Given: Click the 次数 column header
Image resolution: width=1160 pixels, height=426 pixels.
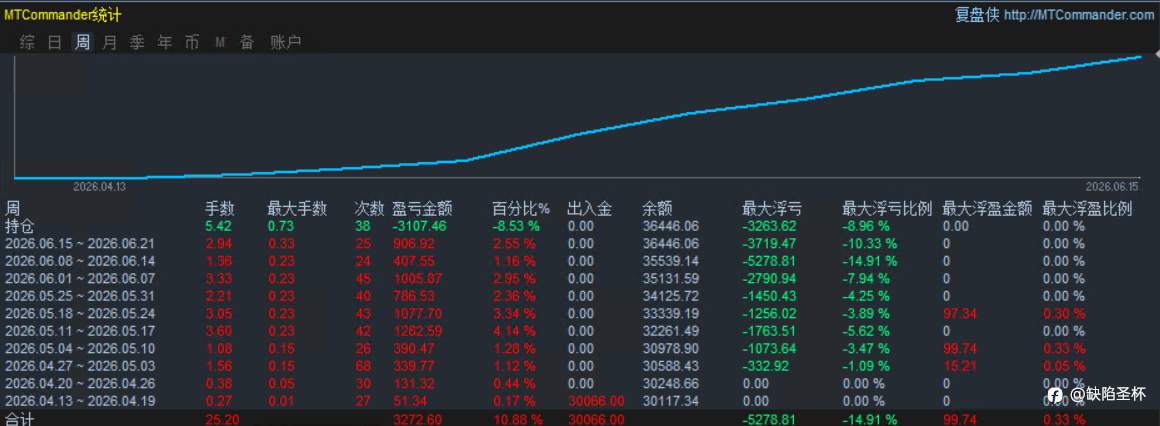Looking at the screenshot, I should pyautogui.click(x=370, y=209).
